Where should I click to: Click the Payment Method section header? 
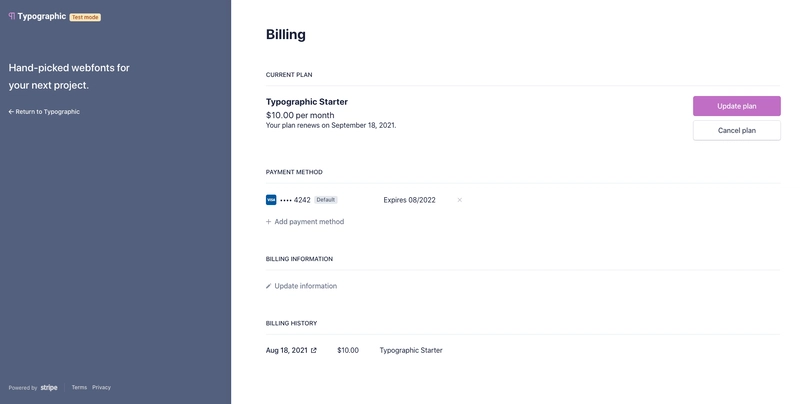(x=294, y=172)
